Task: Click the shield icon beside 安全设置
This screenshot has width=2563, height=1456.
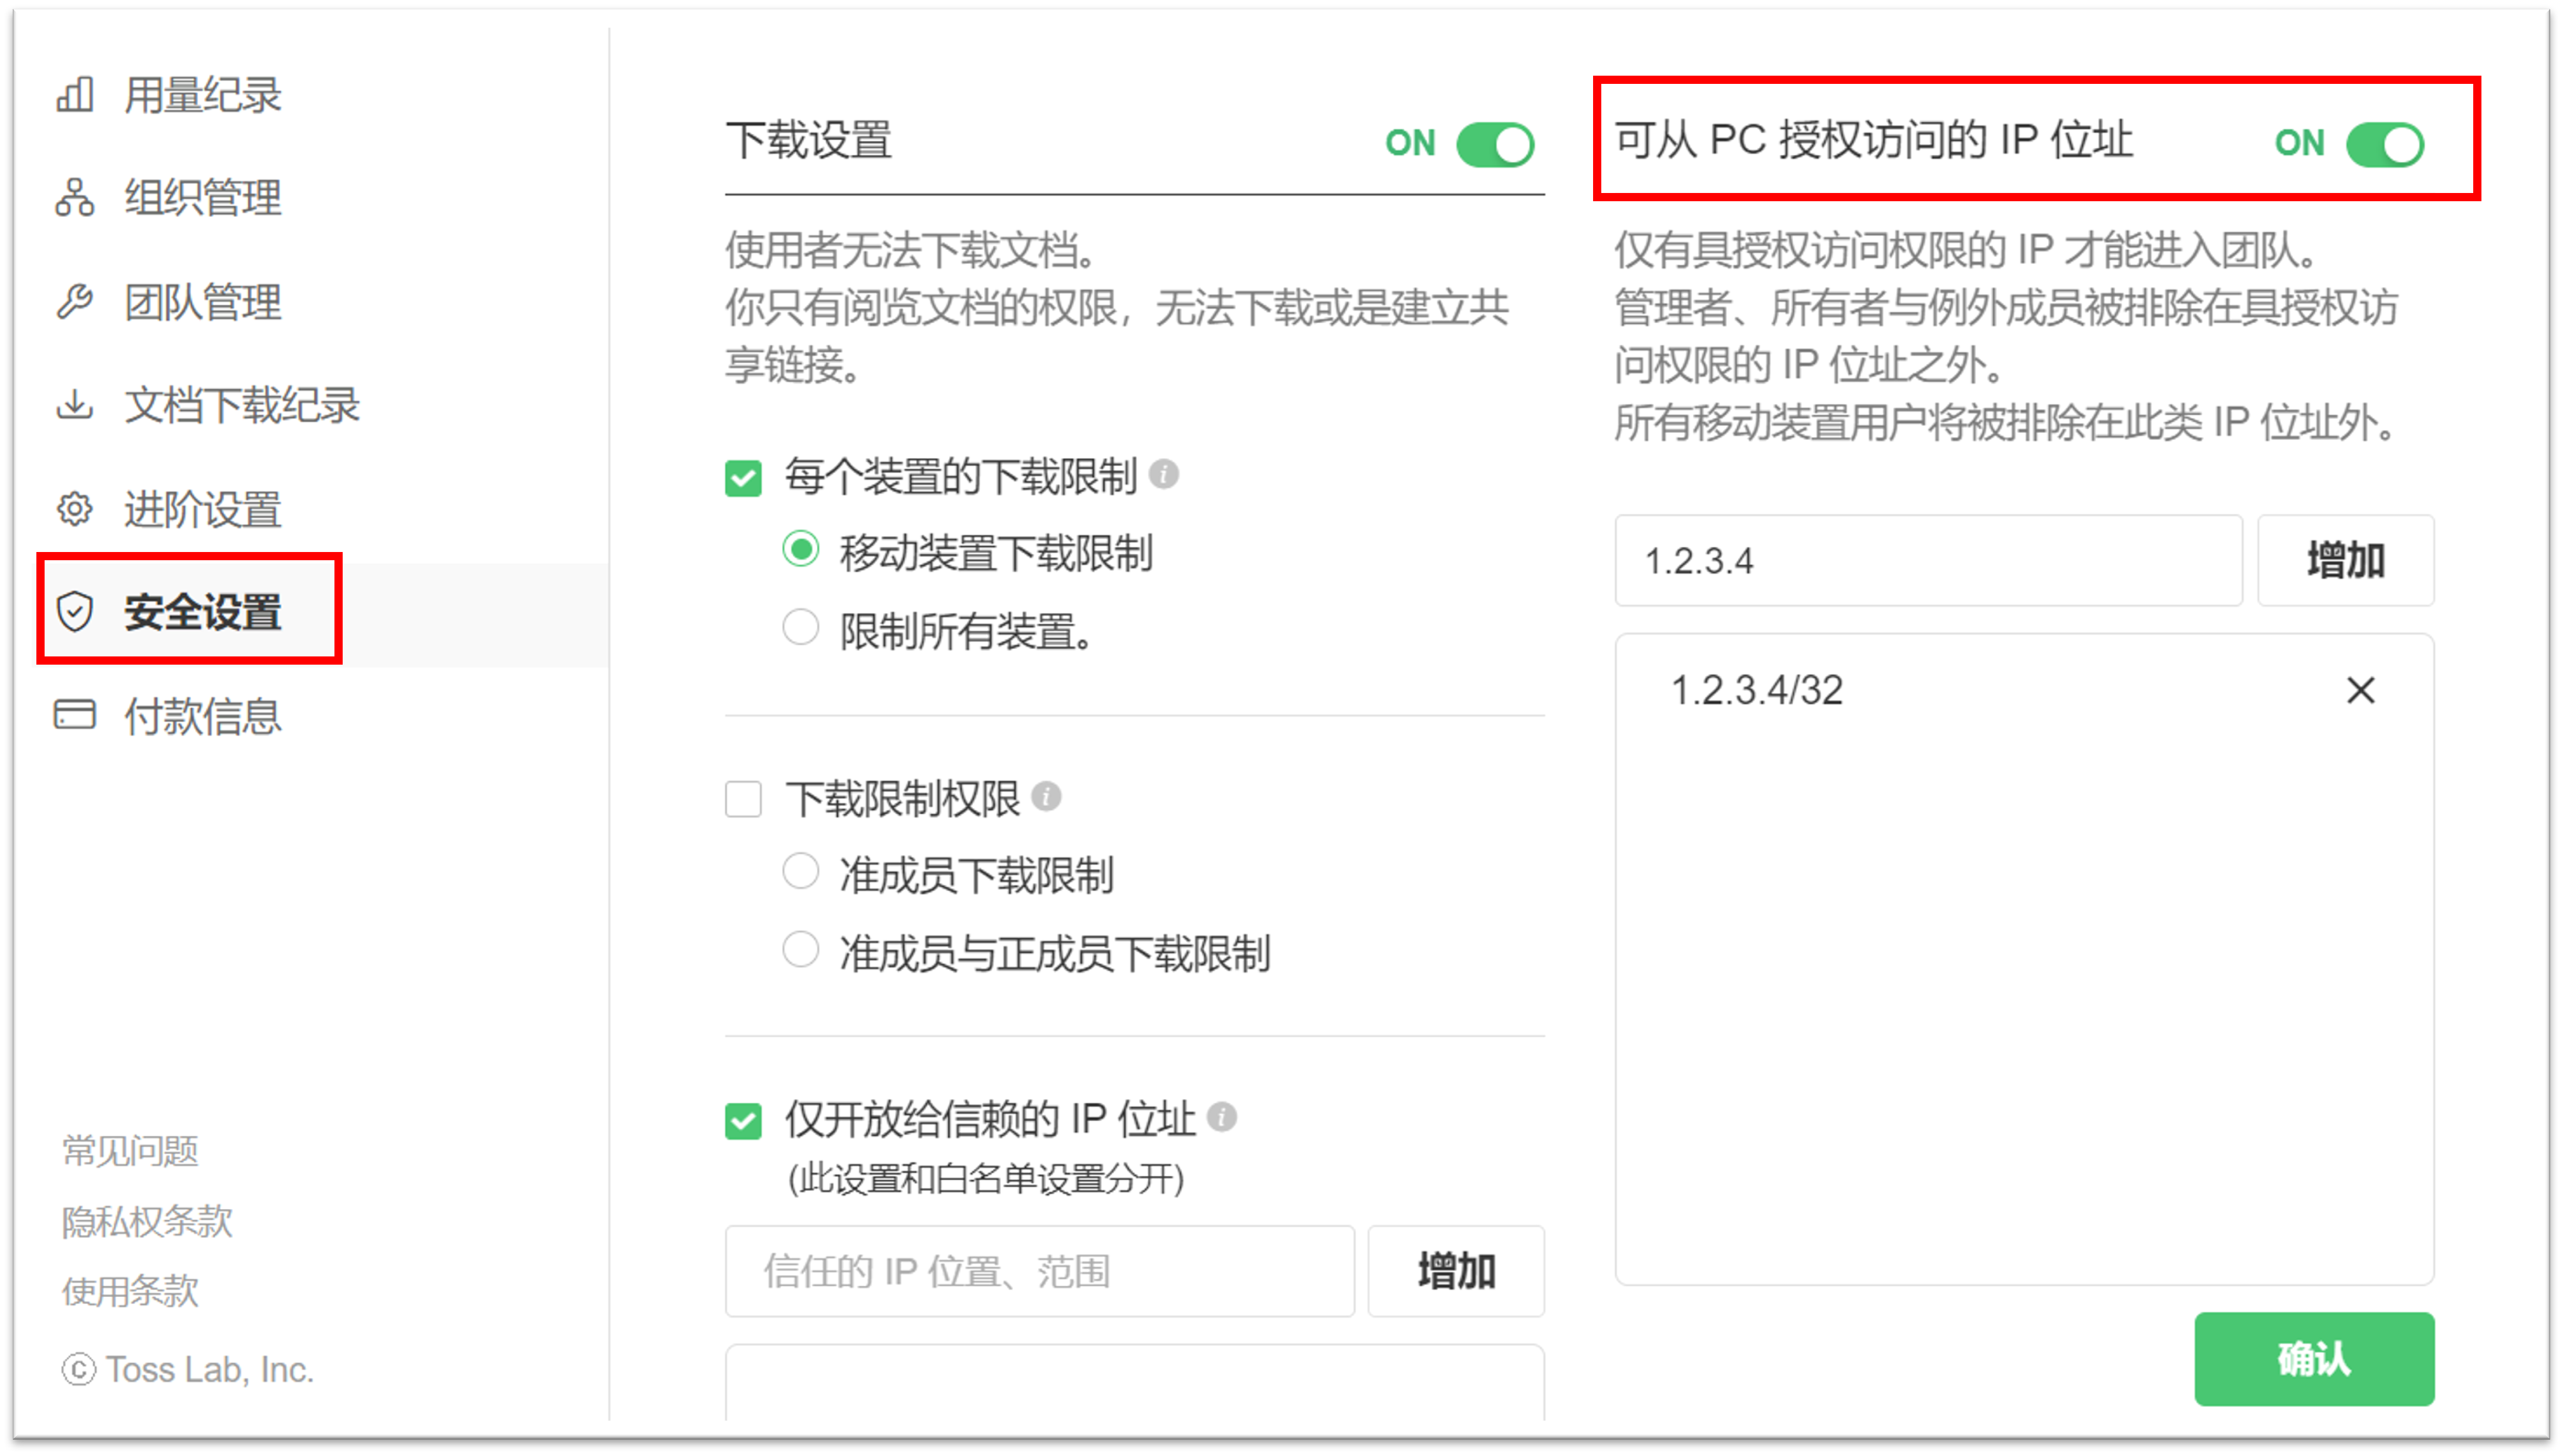Action: pyautogui.click(x=75, y=612)
